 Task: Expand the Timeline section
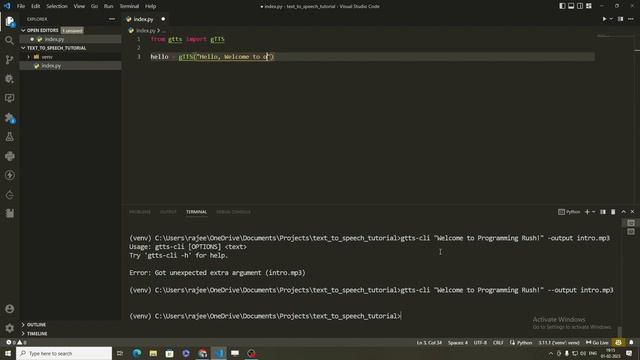click(37, 333)
